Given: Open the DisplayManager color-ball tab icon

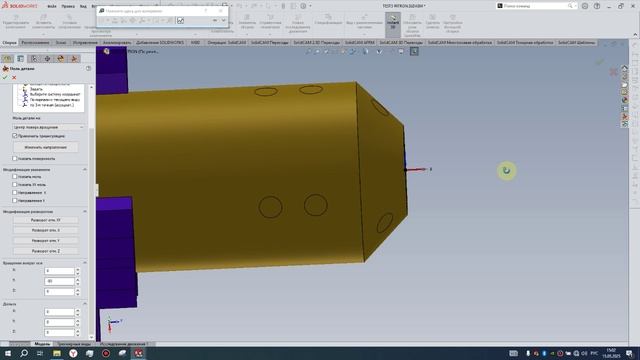Looking at the screenshot, I should tap(61, 59).
